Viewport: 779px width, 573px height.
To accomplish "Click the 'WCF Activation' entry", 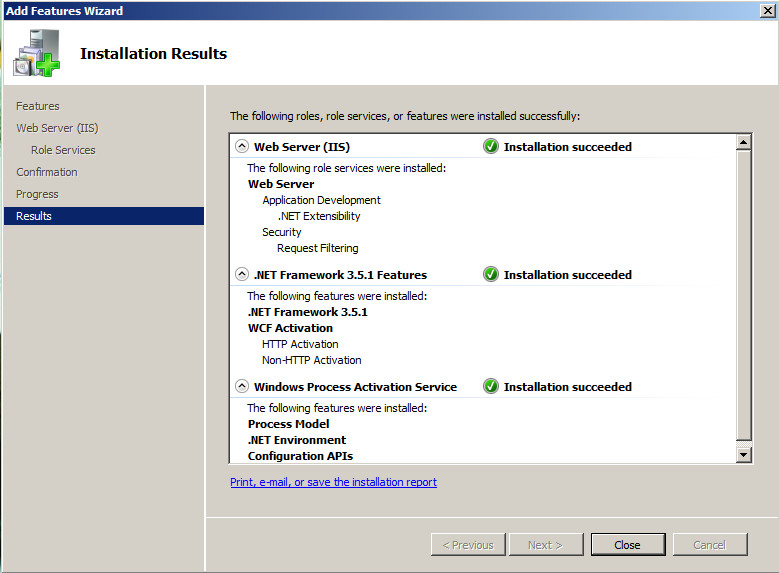I will (x=290, y=328).
